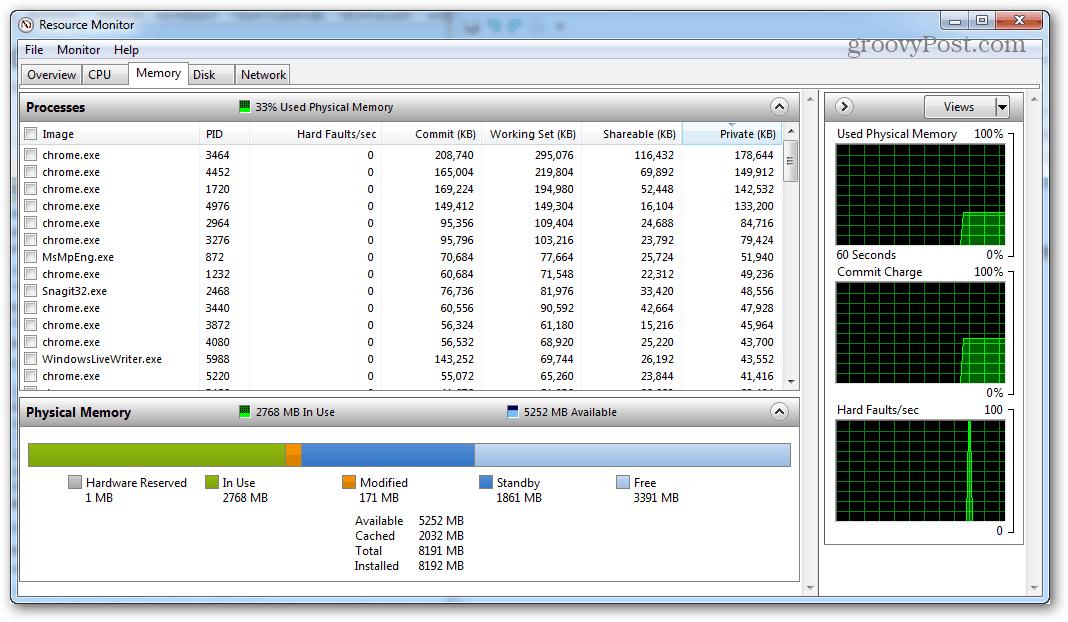Check the chrome.exe PID 3464 checkbox

31,155
